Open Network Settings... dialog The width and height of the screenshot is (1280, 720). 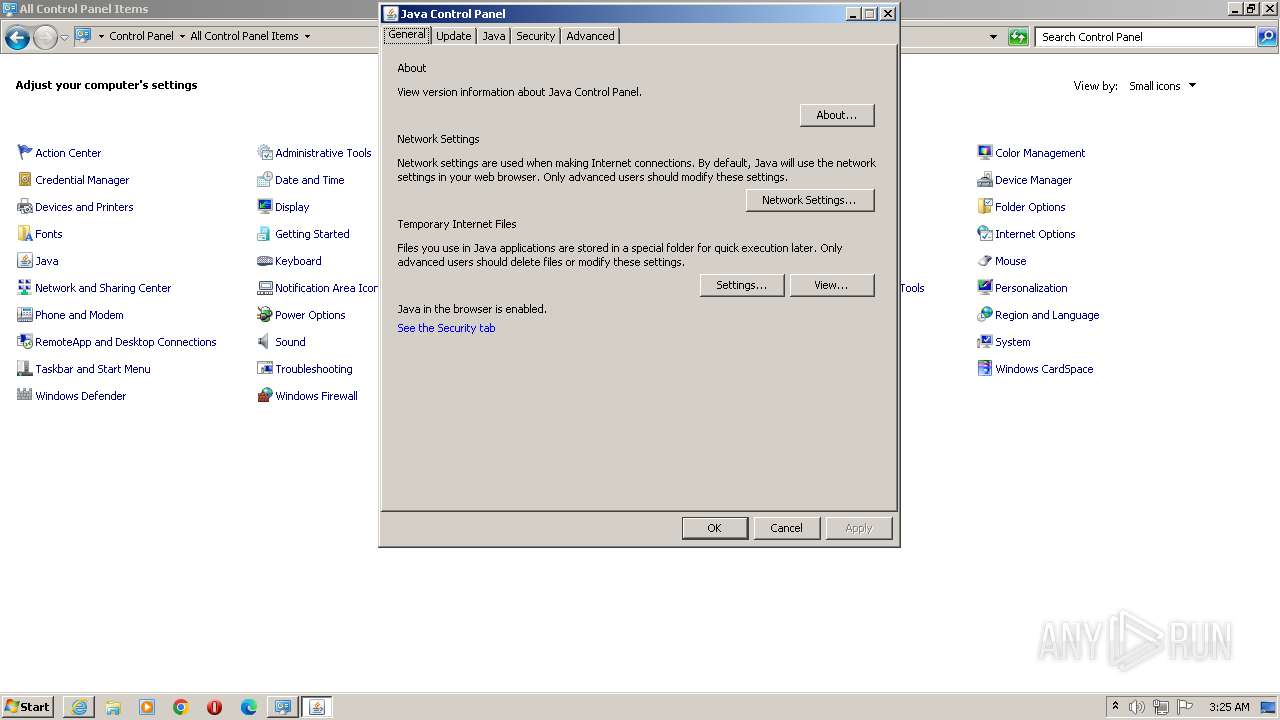[810, 200]
